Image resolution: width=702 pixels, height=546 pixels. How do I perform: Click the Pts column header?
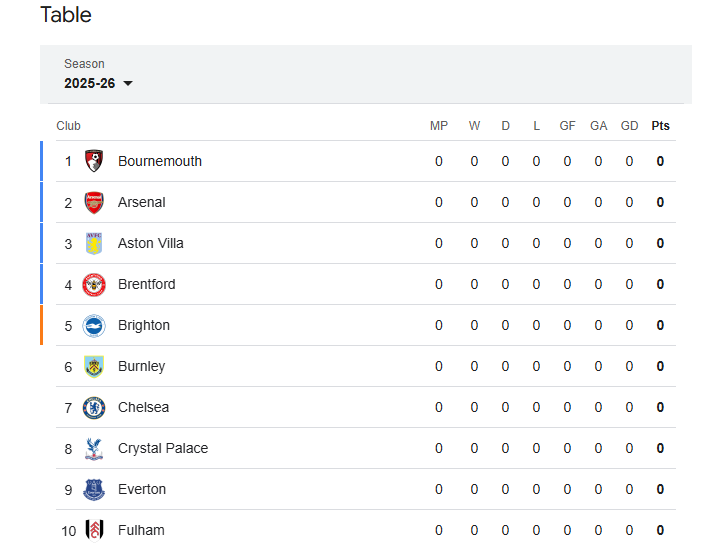point(660,126)
